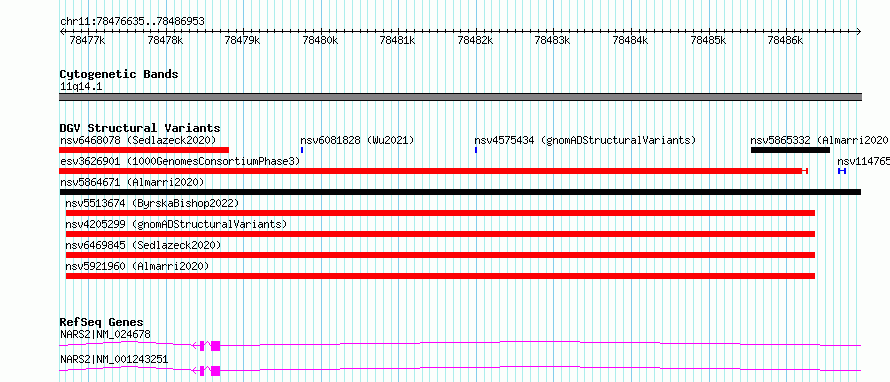Screen dimensions: 890x382
Task: Click the chr11:78476635..78486953 coordinate label
Action: [x=132, y=22]
